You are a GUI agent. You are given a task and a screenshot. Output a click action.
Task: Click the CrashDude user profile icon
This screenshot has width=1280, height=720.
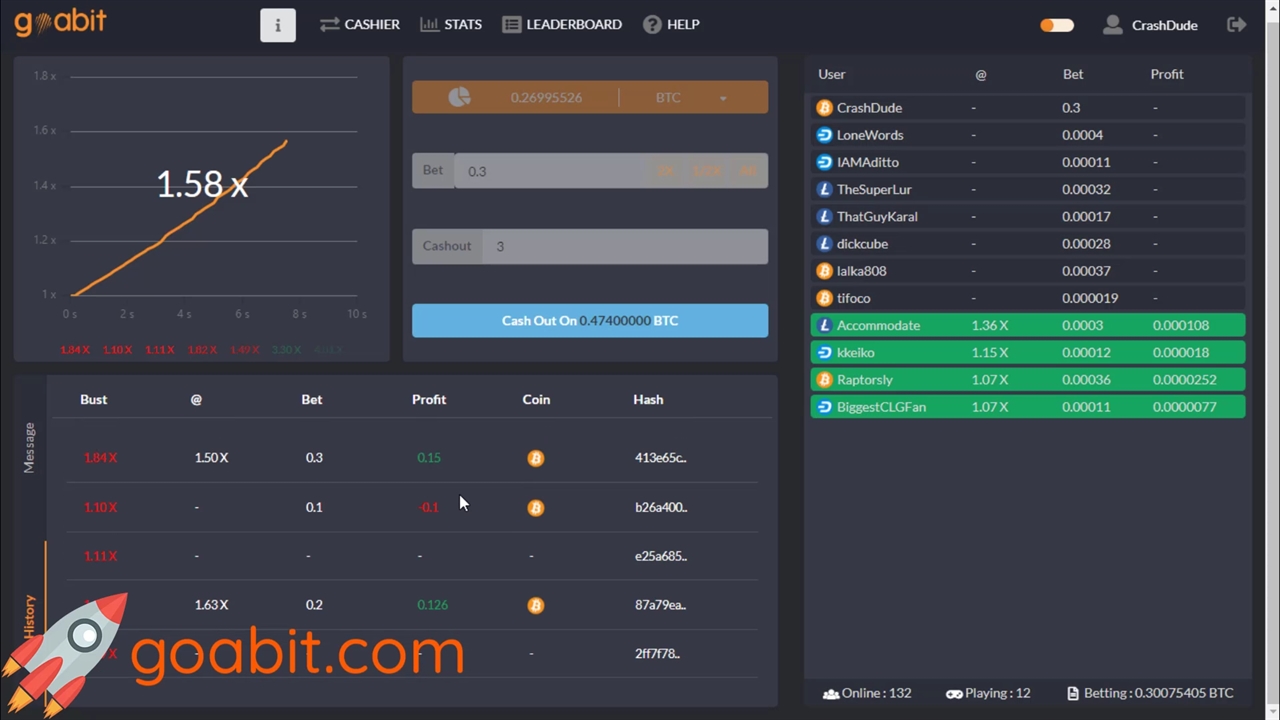tap(1112, 25)
